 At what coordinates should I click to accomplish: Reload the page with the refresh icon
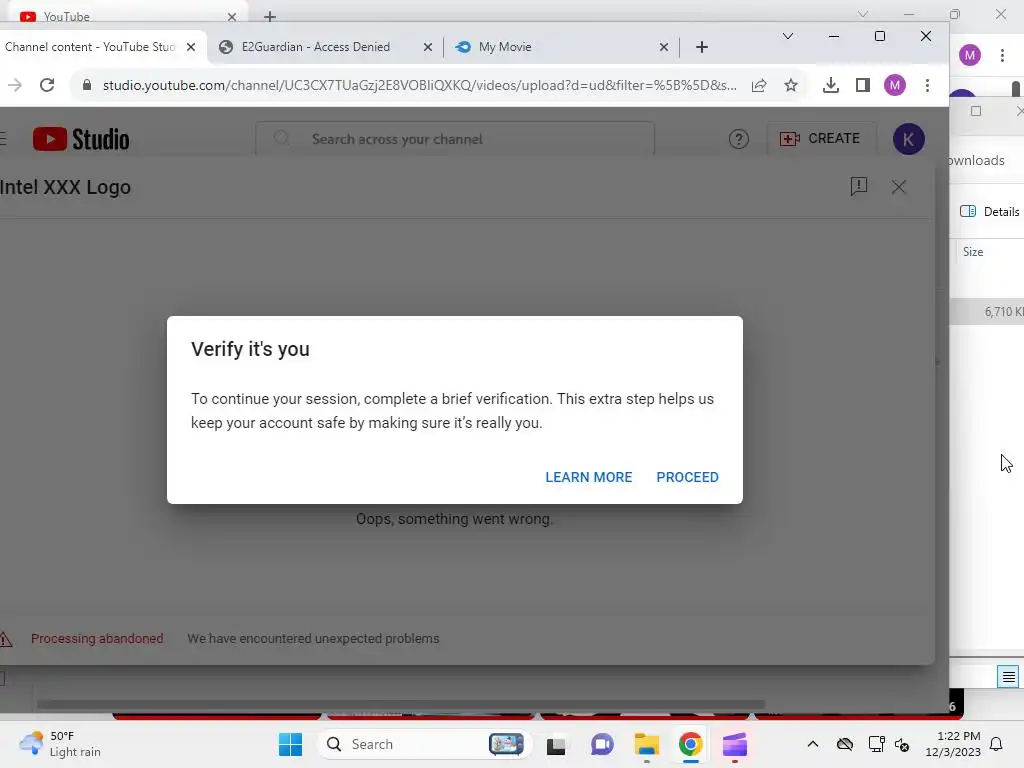pyautogui.click(x=47, y=85)
